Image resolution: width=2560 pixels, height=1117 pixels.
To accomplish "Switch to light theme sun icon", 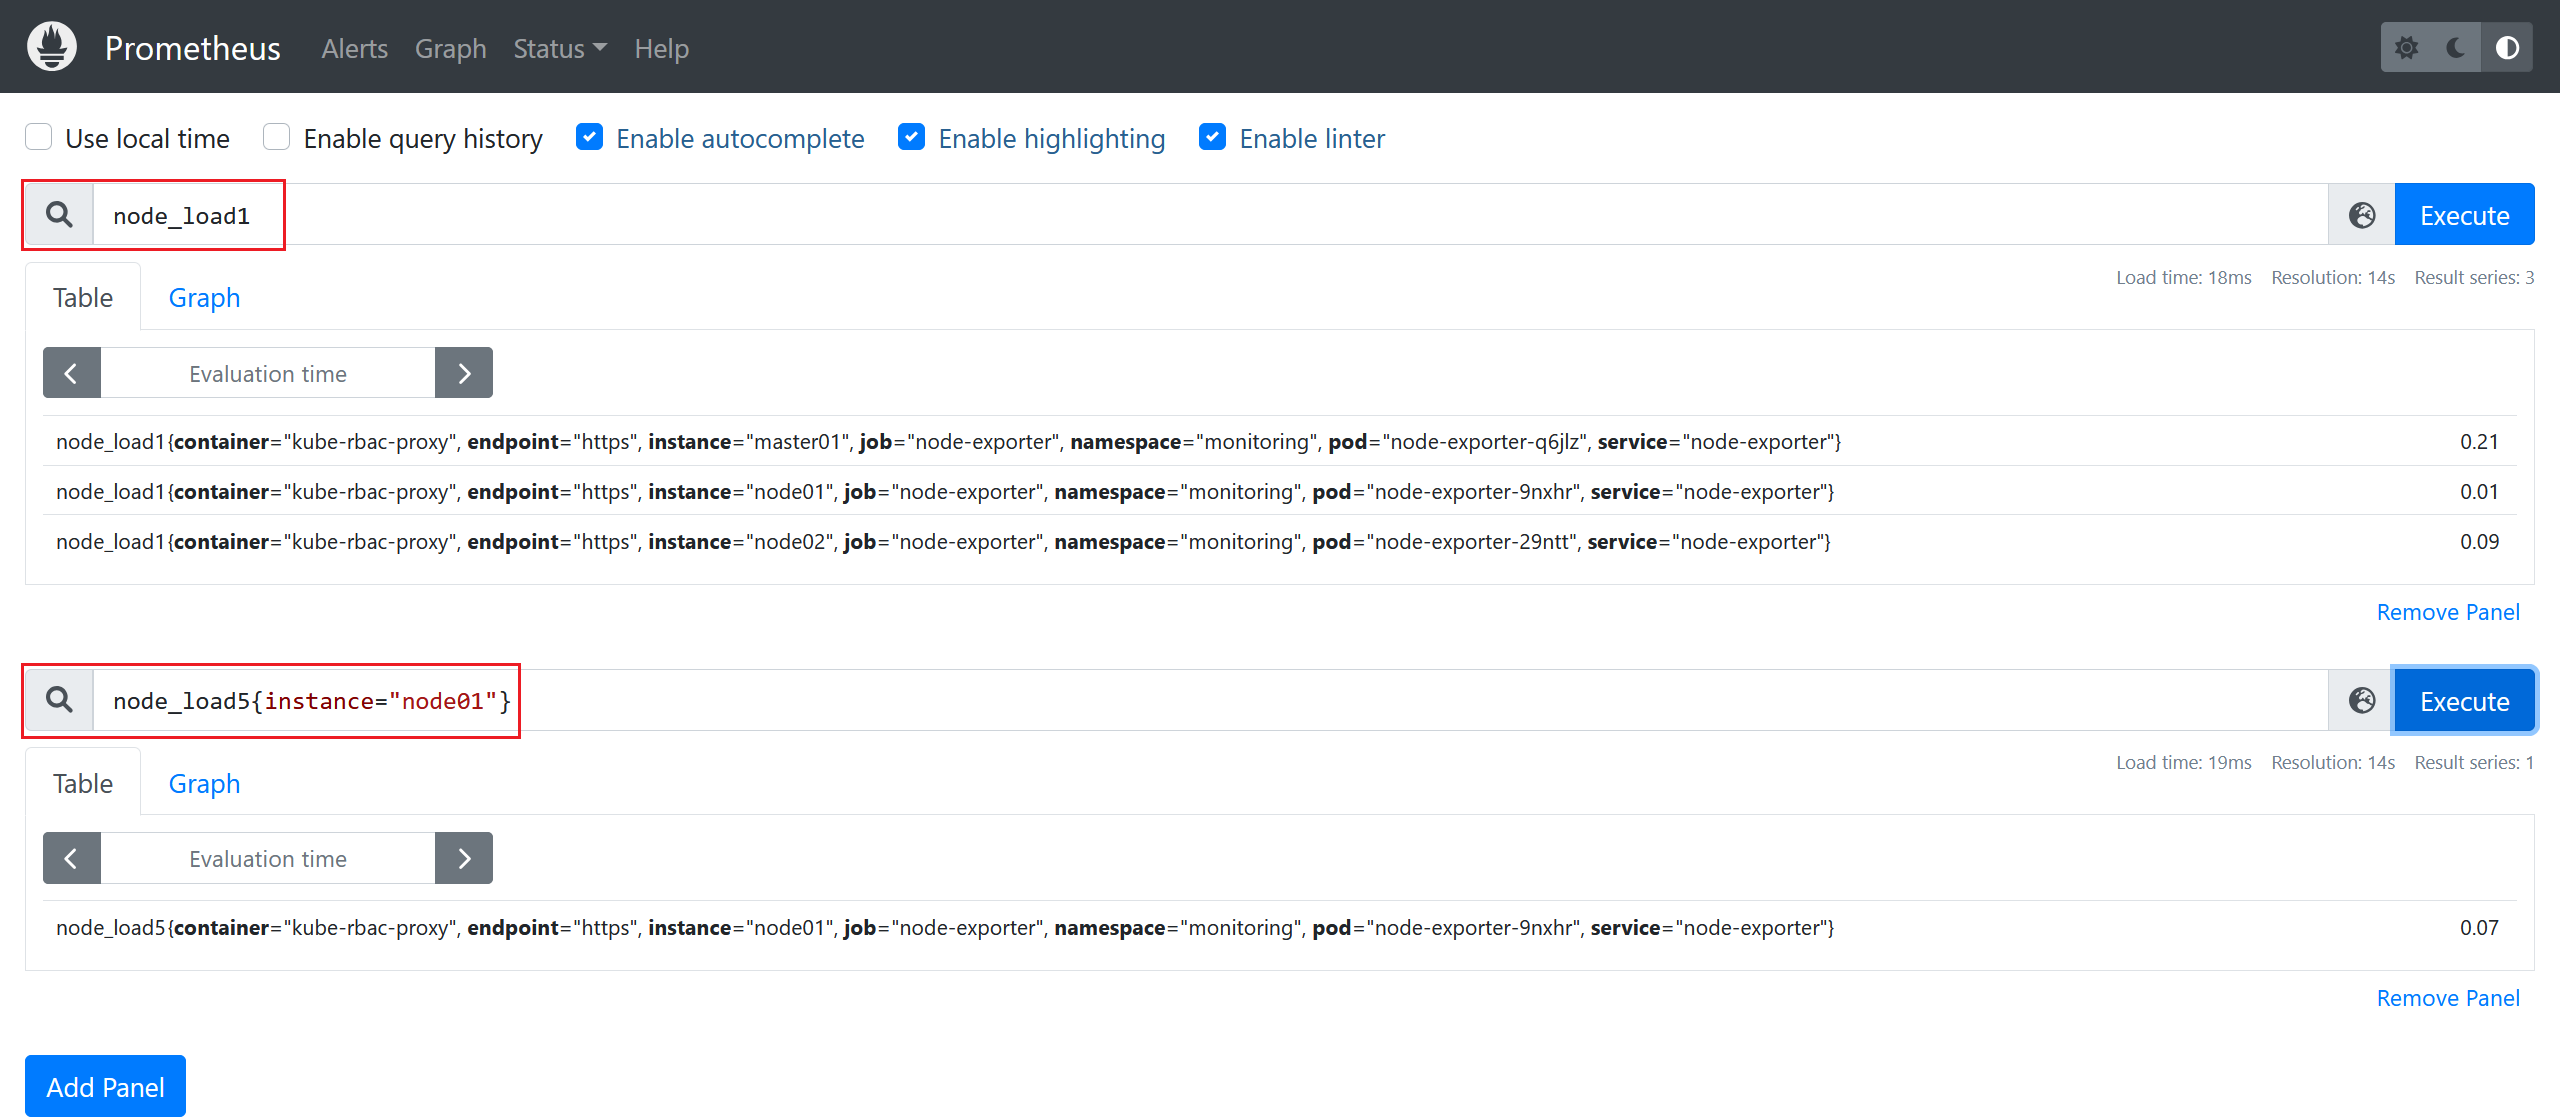I will click(2406, 48).
